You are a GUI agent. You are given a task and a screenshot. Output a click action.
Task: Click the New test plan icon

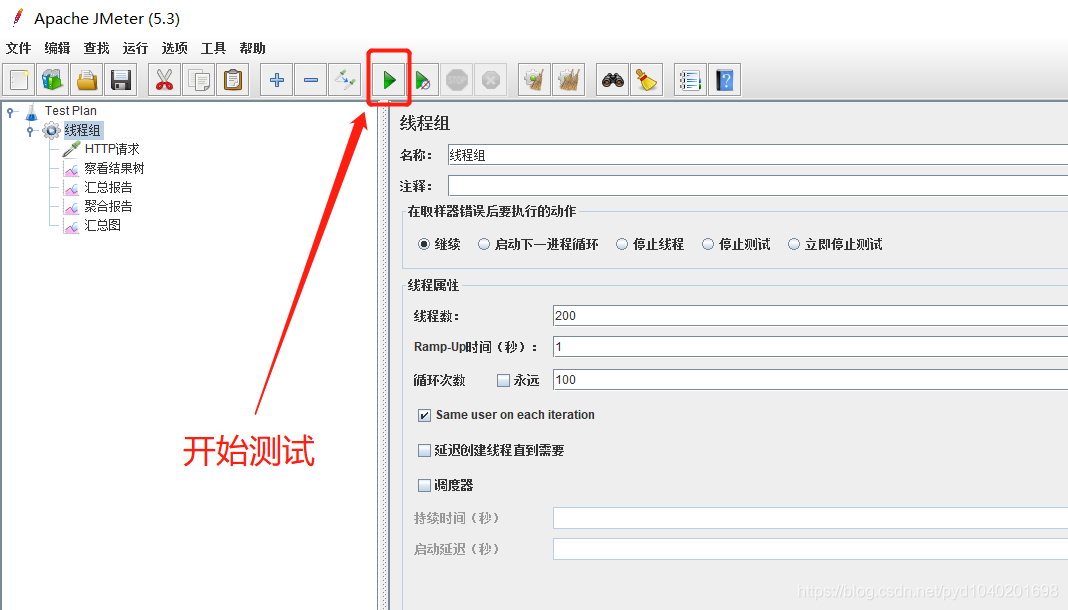pyautogui.click(x=19, y=80)
